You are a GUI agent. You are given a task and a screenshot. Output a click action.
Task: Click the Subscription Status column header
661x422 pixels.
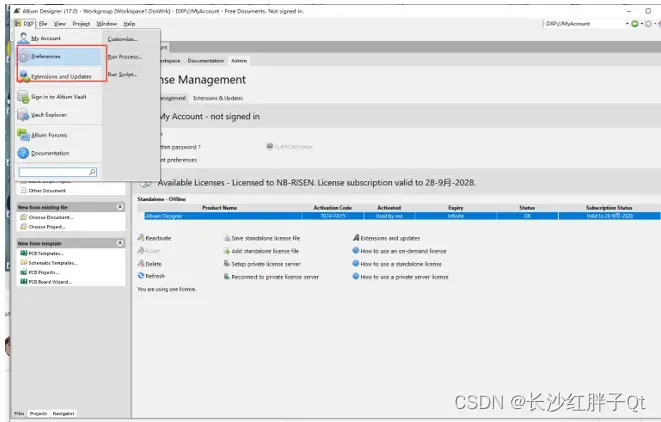click(x=609, y=208)
